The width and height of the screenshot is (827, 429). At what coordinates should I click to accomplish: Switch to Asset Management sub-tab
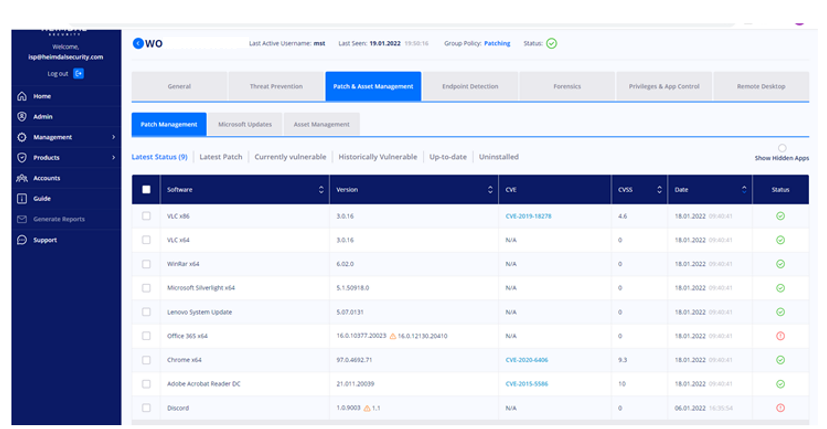click(x=322, y=125)
